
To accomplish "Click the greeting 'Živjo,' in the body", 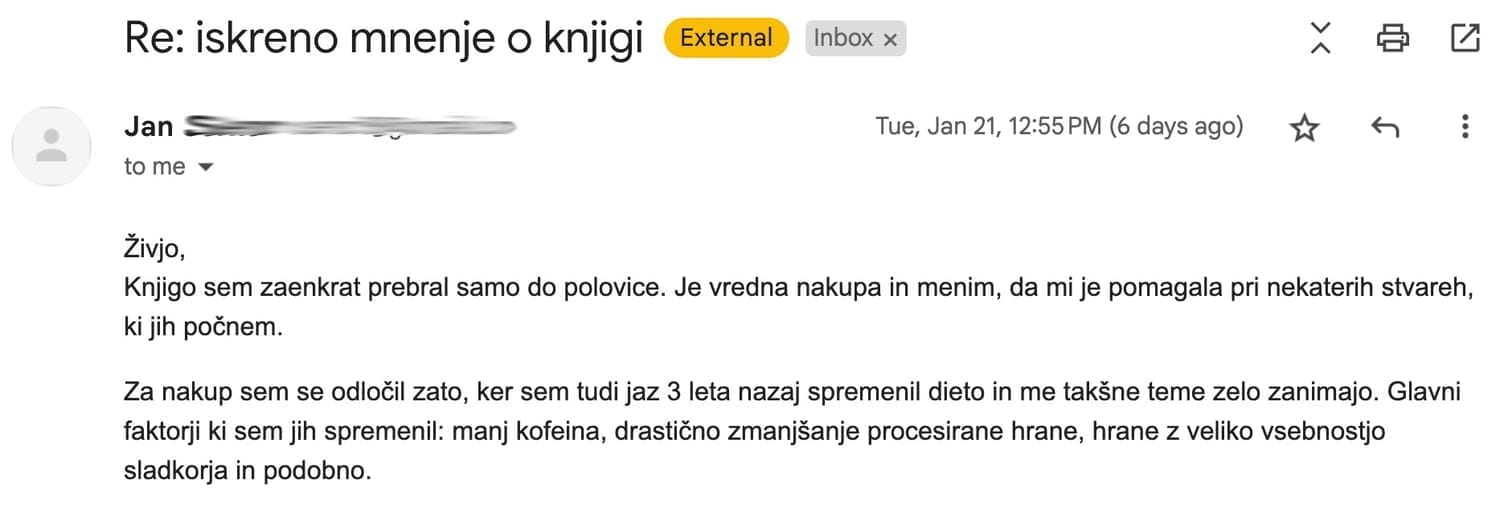I will (x=155, y=250).
